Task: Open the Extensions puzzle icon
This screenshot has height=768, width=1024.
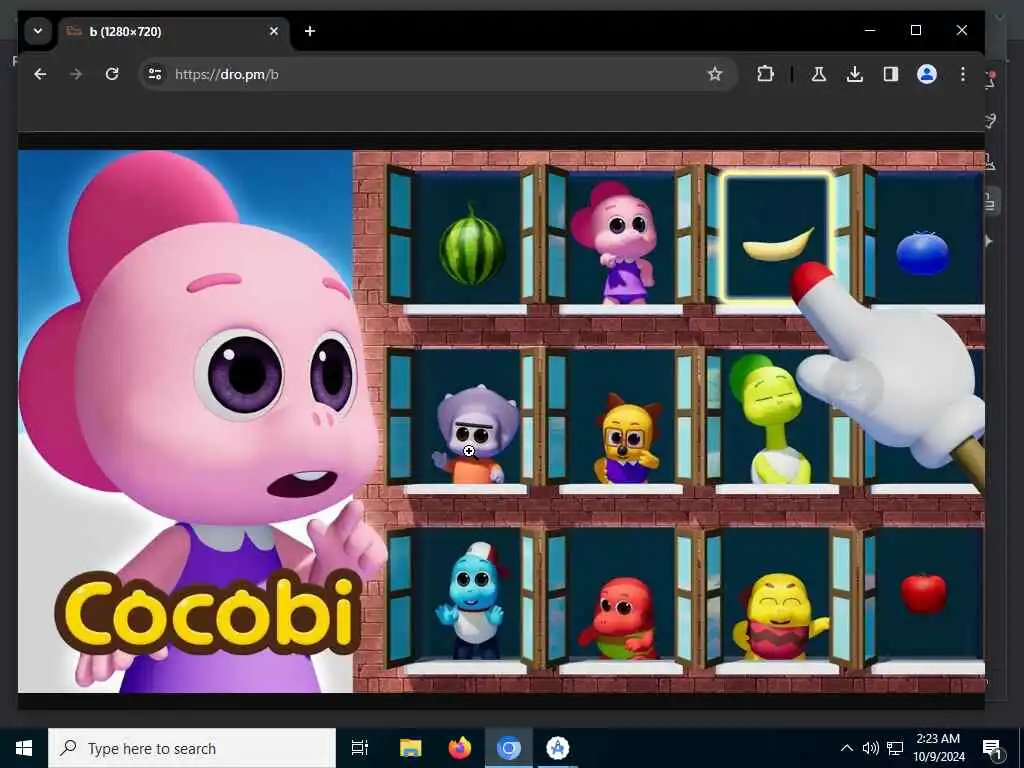Action: coord(765,74)
